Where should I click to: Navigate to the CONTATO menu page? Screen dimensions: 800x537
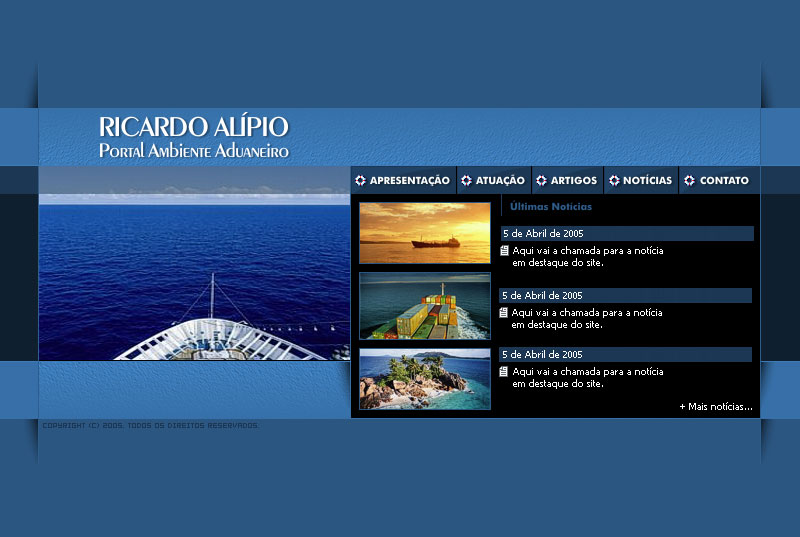(x=724, y=181)
